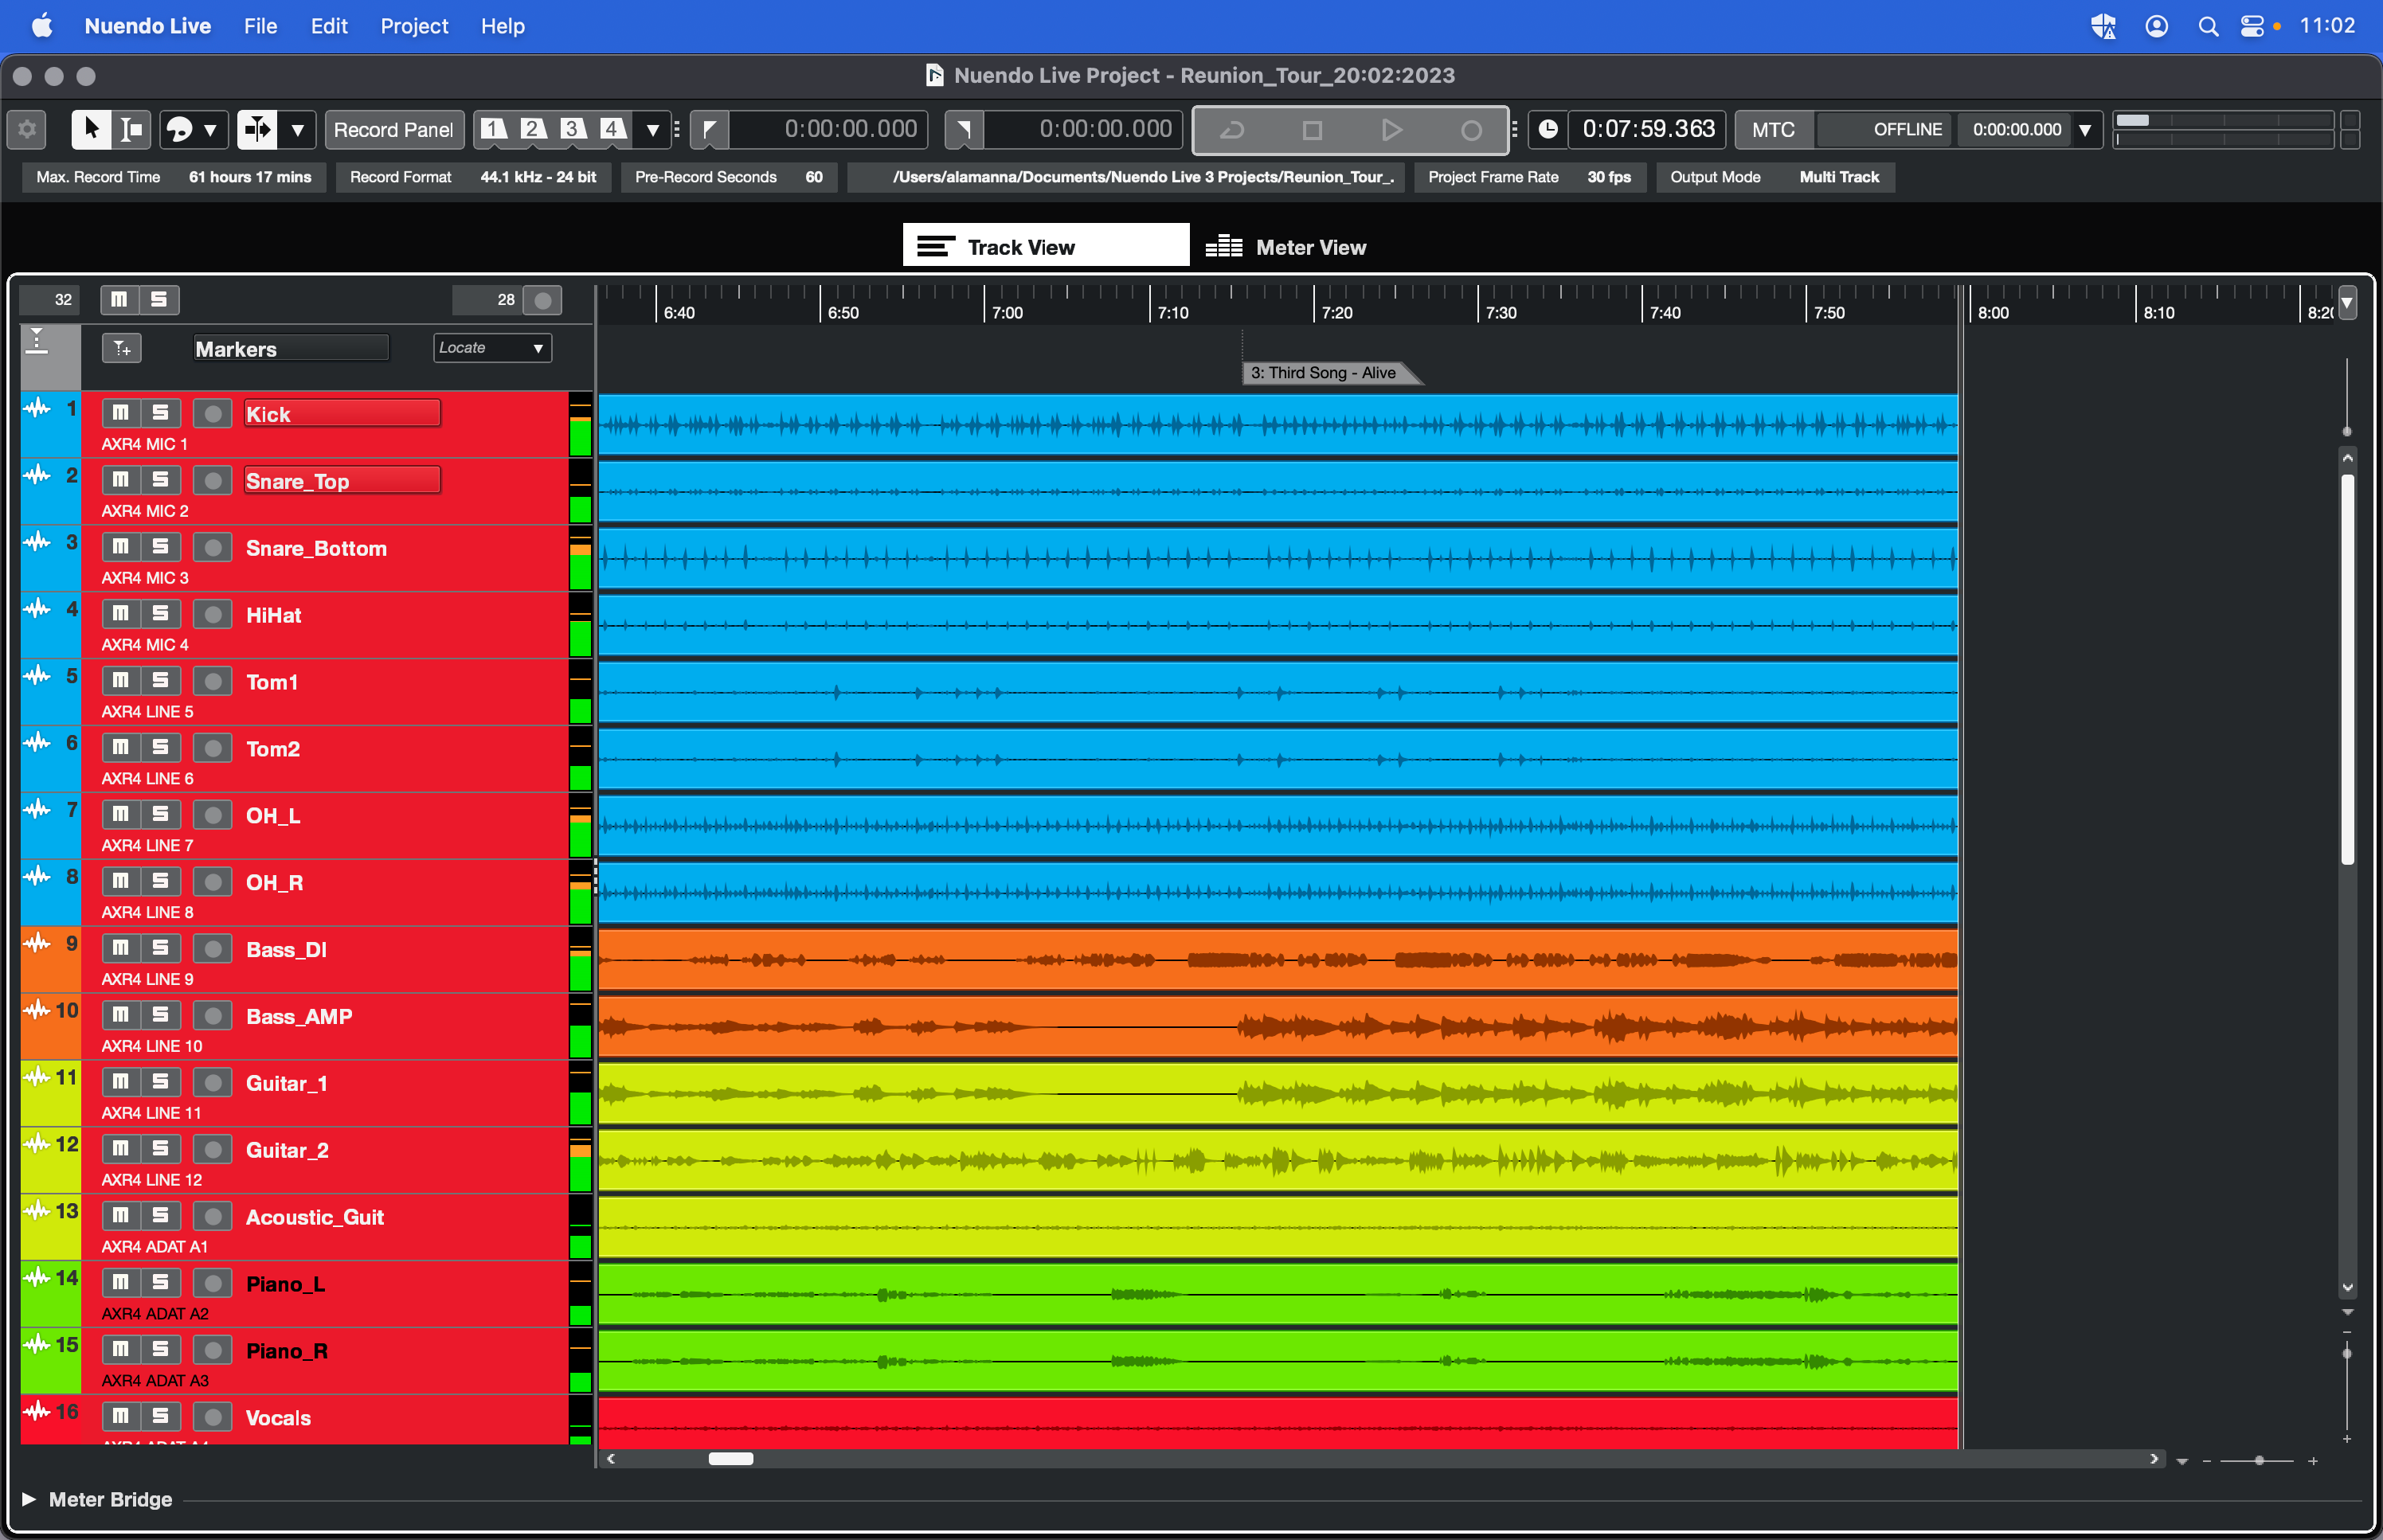
Task: Switch to Meter View tab
Action: point(1287,247)
